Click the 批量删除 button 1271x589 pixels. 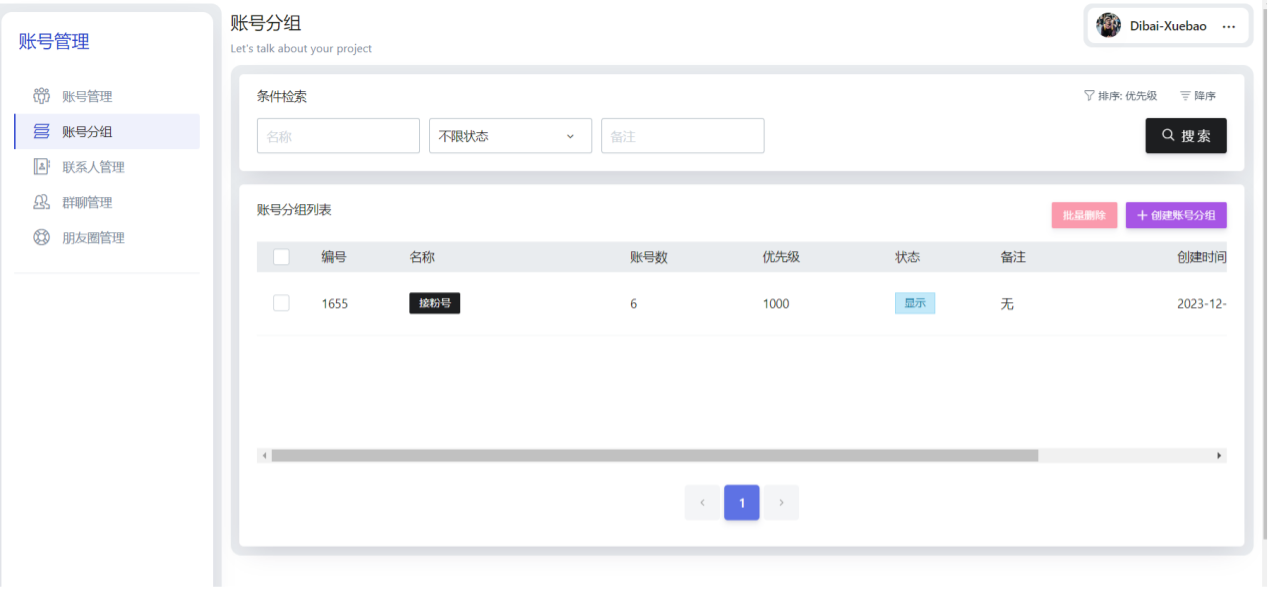coord(1084,215)
